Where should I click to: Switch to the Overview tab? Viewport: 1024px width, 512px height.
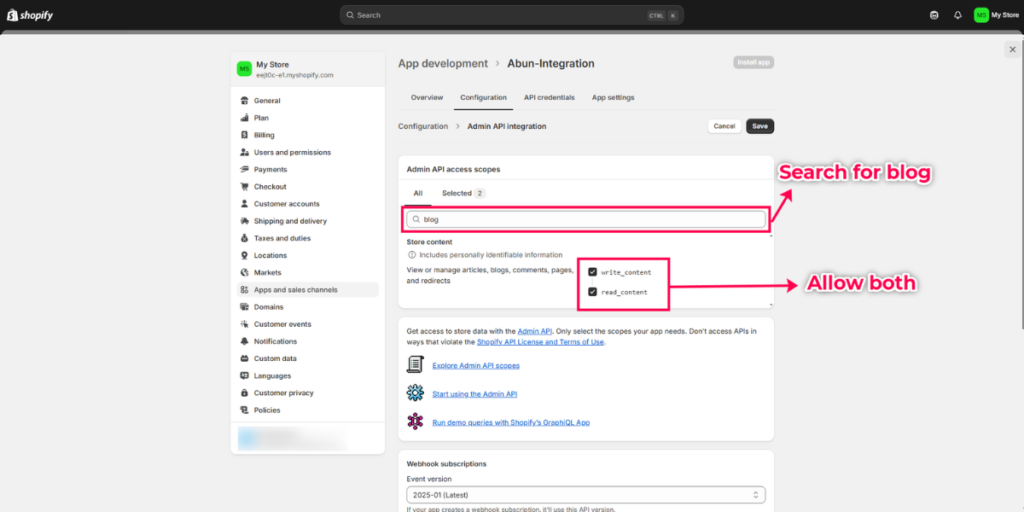426,97
